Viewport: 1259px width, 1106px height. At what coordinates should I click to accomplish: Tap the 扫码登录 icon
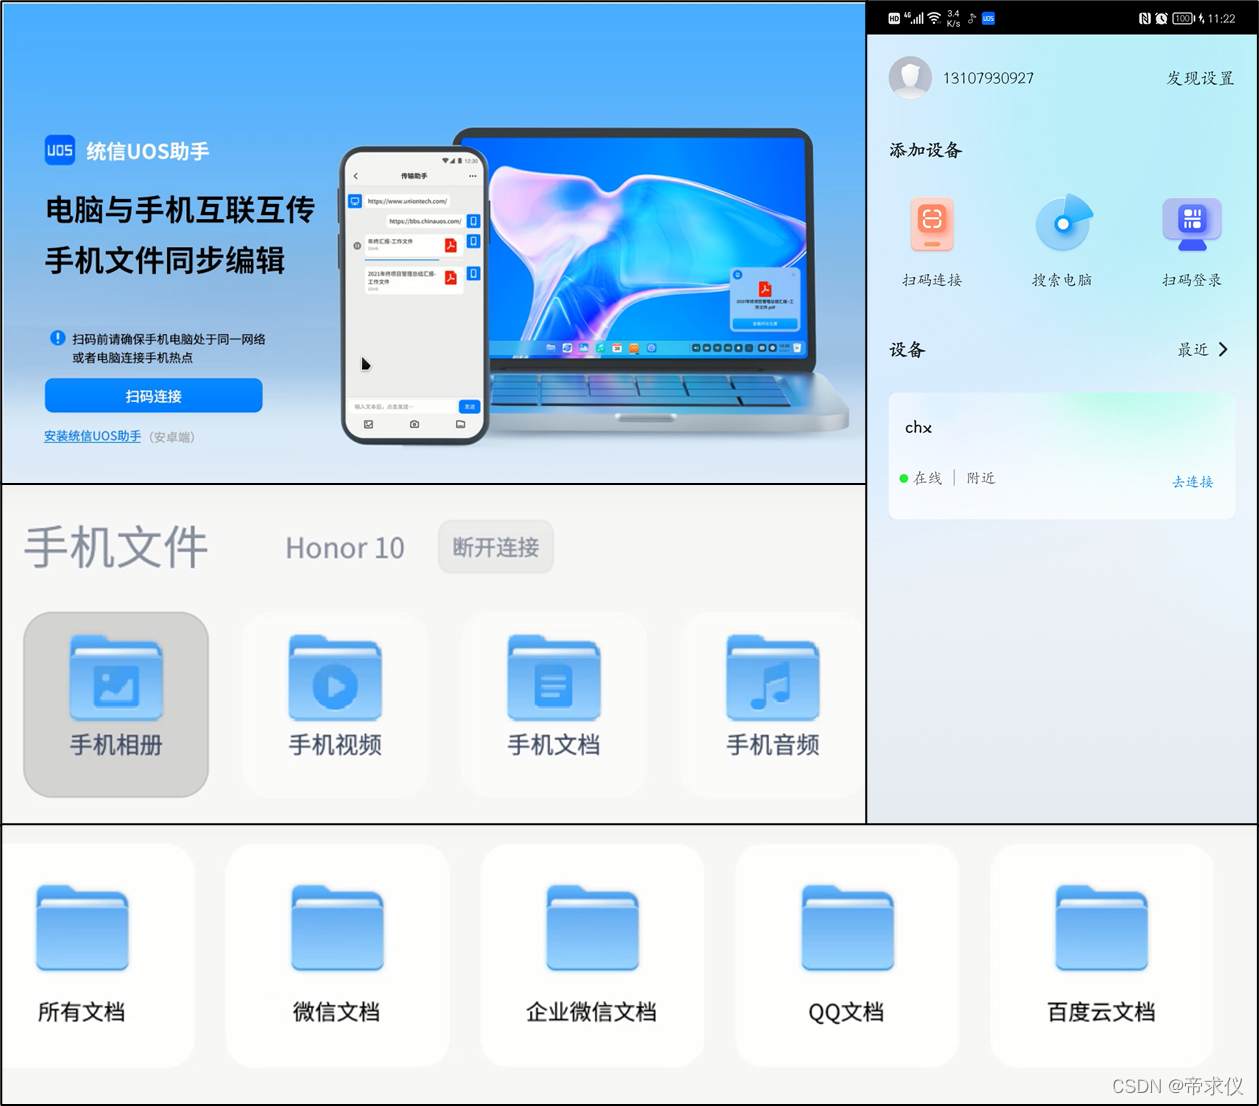[x=1192, y=224]
